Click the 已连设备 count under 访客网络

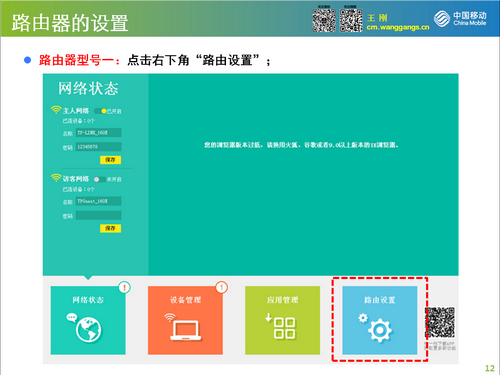[x=79, y=189]
